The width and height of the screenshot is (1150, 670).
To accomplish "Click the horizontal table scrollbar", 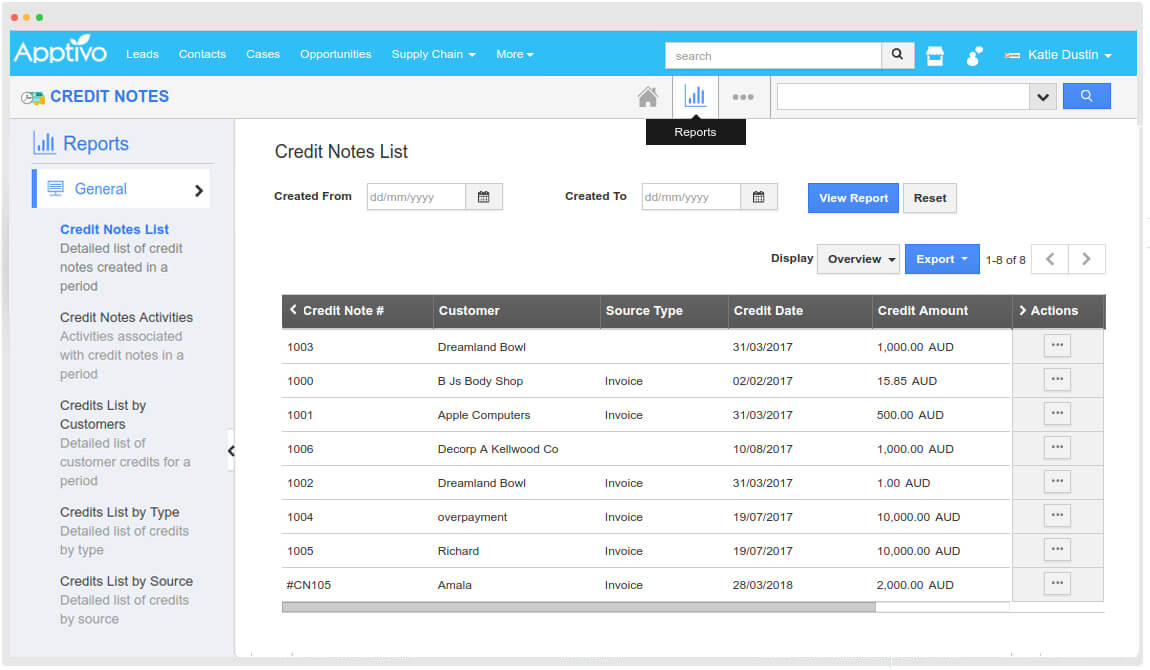I will pos(578,606).
